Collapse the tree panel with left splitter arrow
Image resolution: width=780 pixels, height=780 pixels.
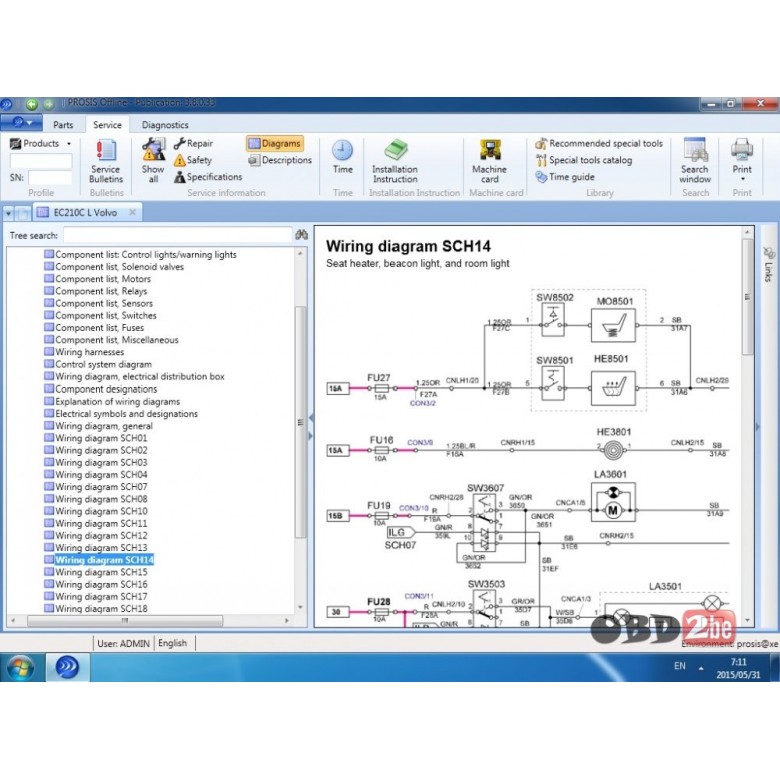coord(311,418)
